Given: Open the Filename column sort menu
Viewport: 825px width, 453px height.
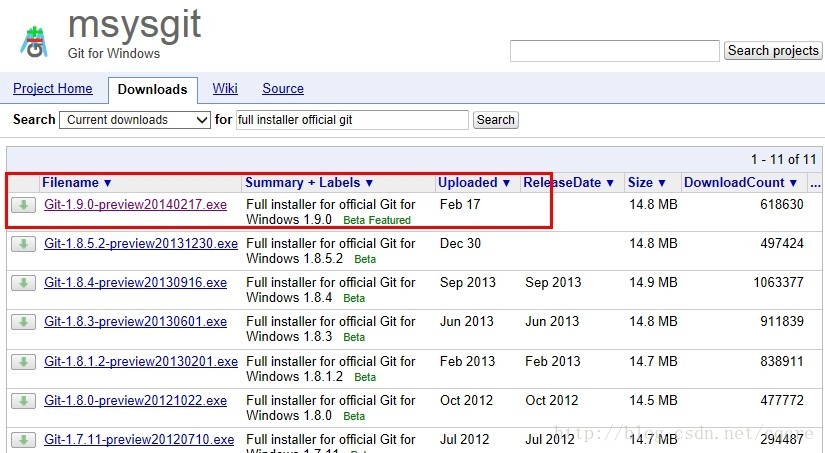Looking at the screenshot, I should point(77,183).
